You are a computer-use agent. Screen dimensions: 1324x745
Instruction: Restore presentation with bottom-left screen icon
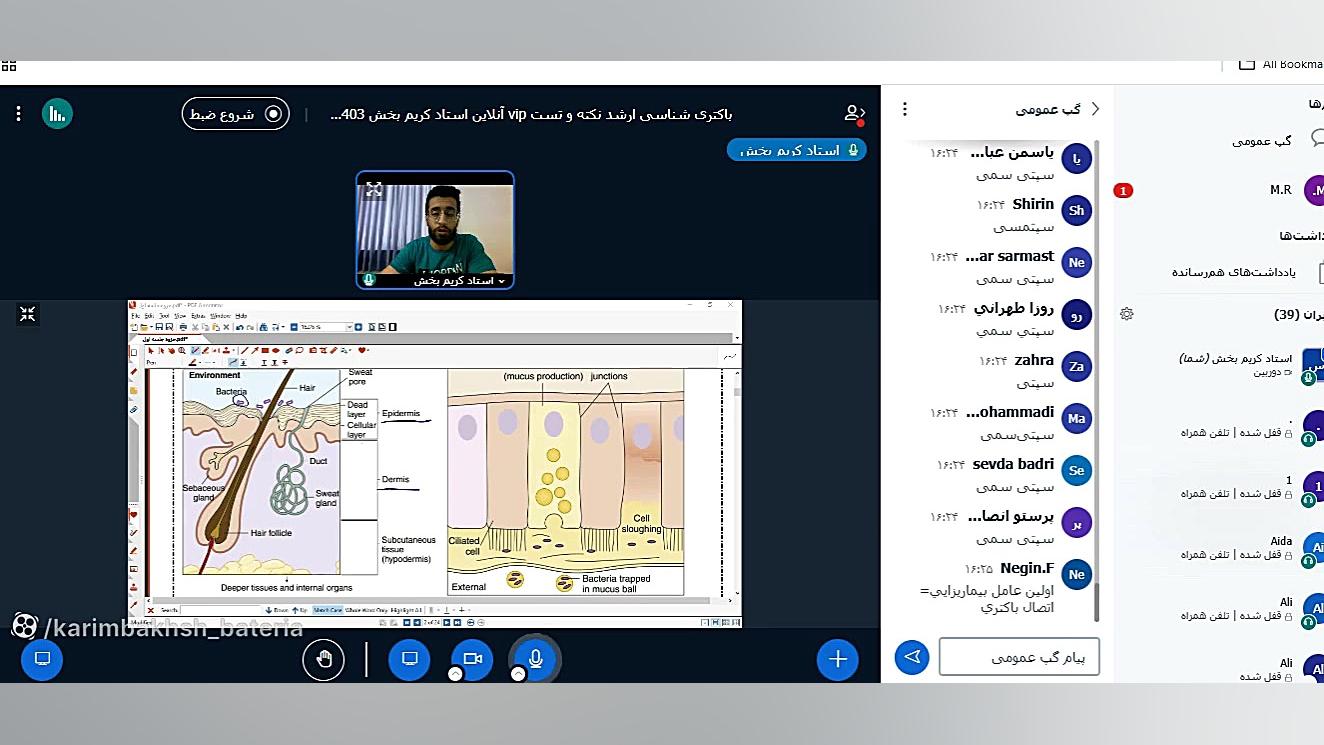[42, 658]
